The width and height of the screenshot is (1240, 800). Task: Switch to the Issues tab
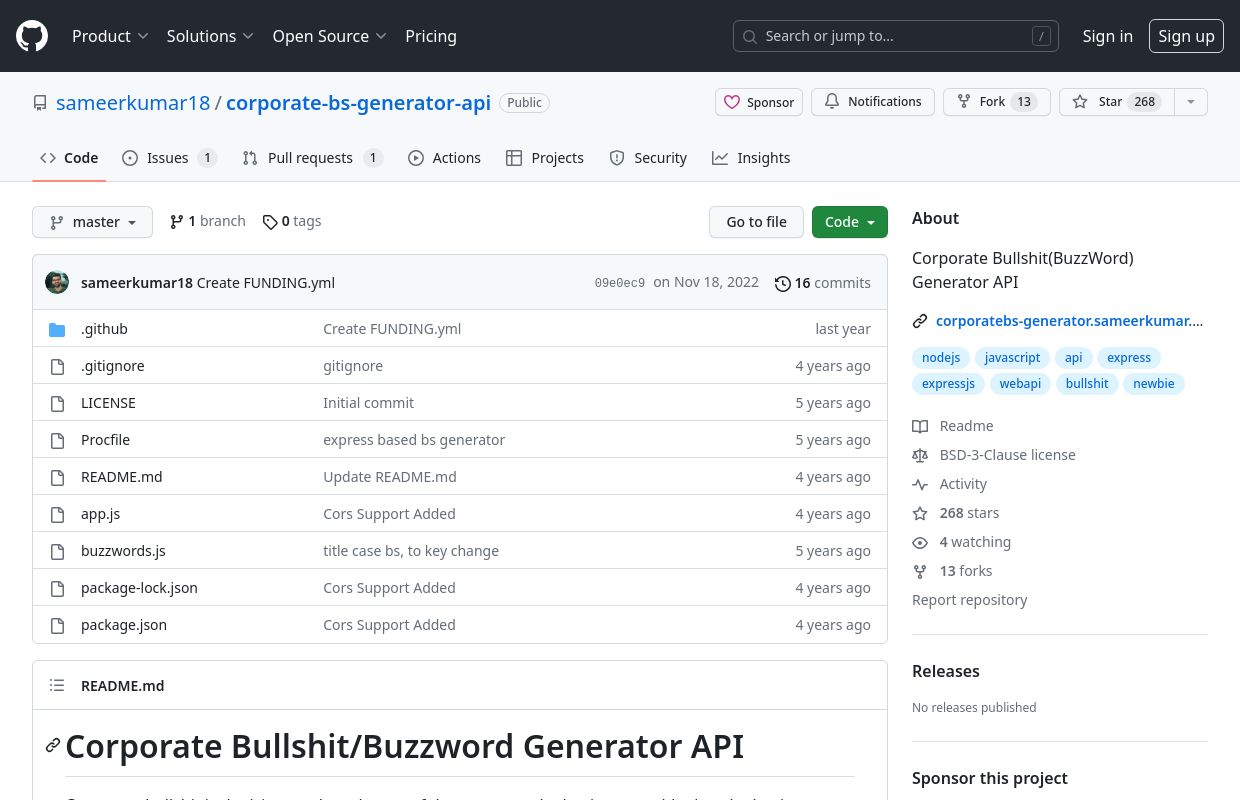click(x=169, y=158)
